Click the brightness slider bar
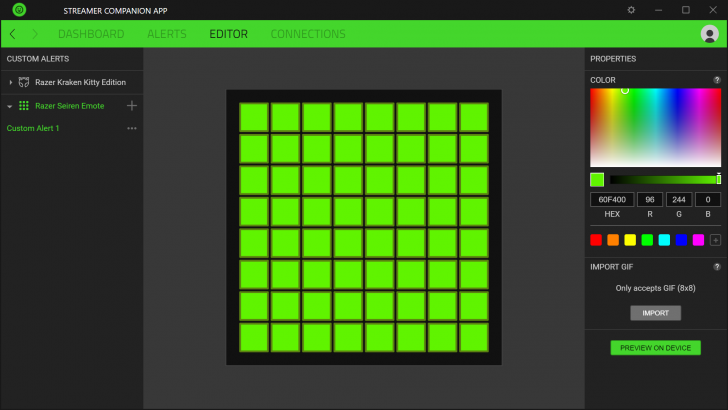This screenshot has height=410, width=728. coord(665,179)
